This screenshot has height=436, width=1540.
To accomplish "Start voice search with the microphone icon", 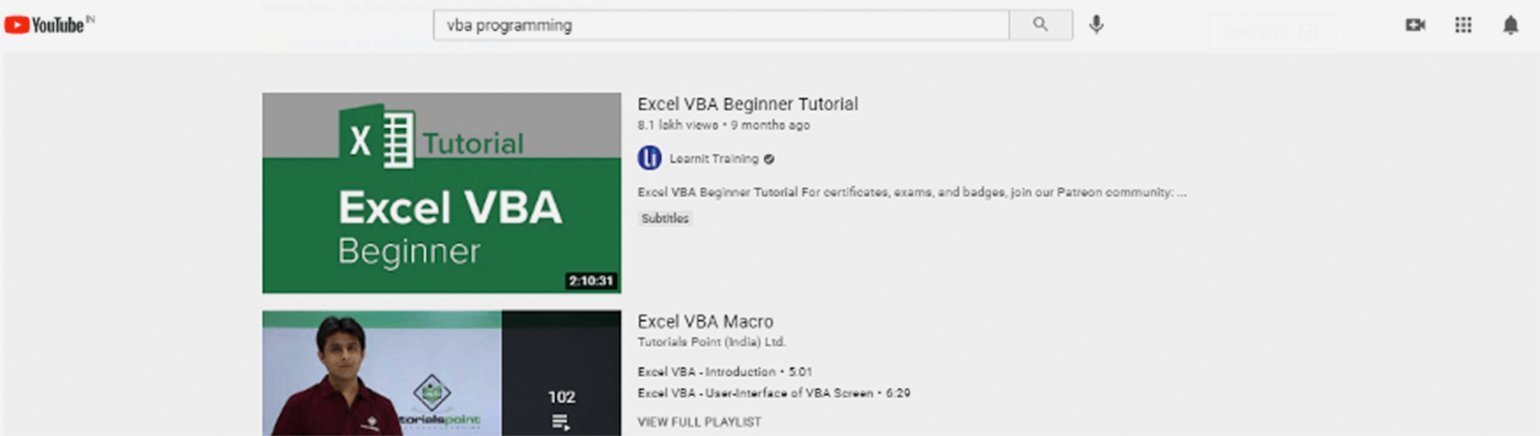I will tap(1097, 25).
